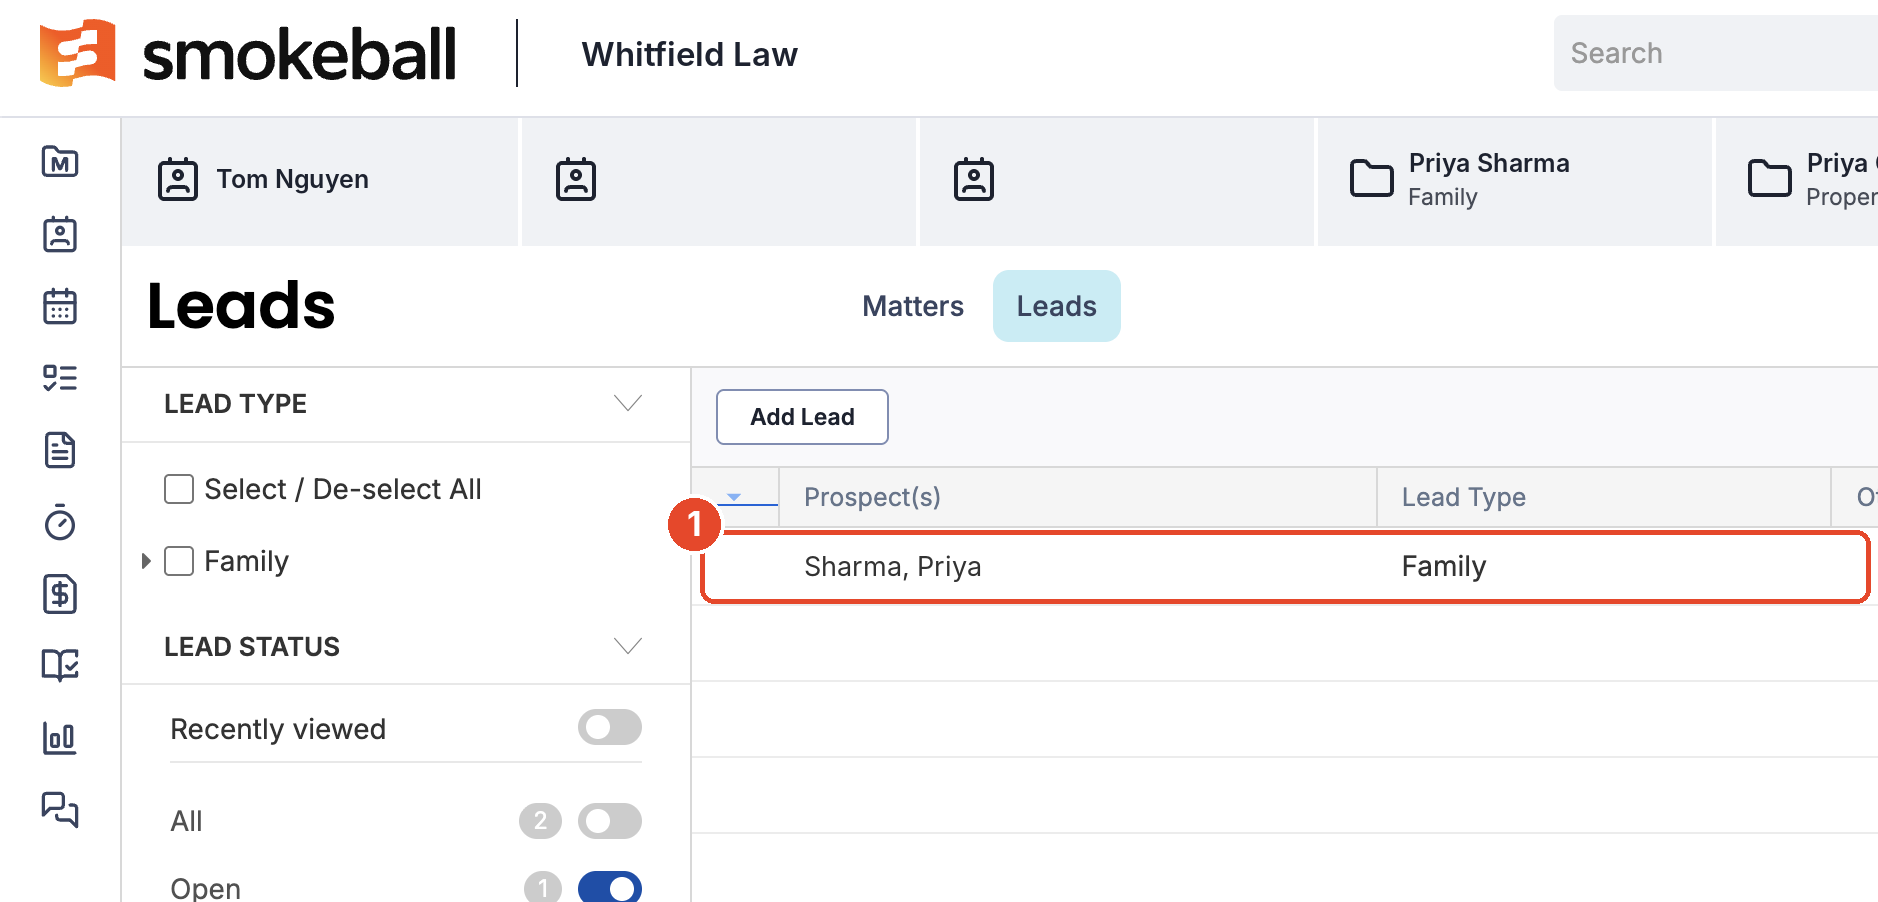
Task: Open the Reports bar chart icon
Action: click(x=60, y=738)
